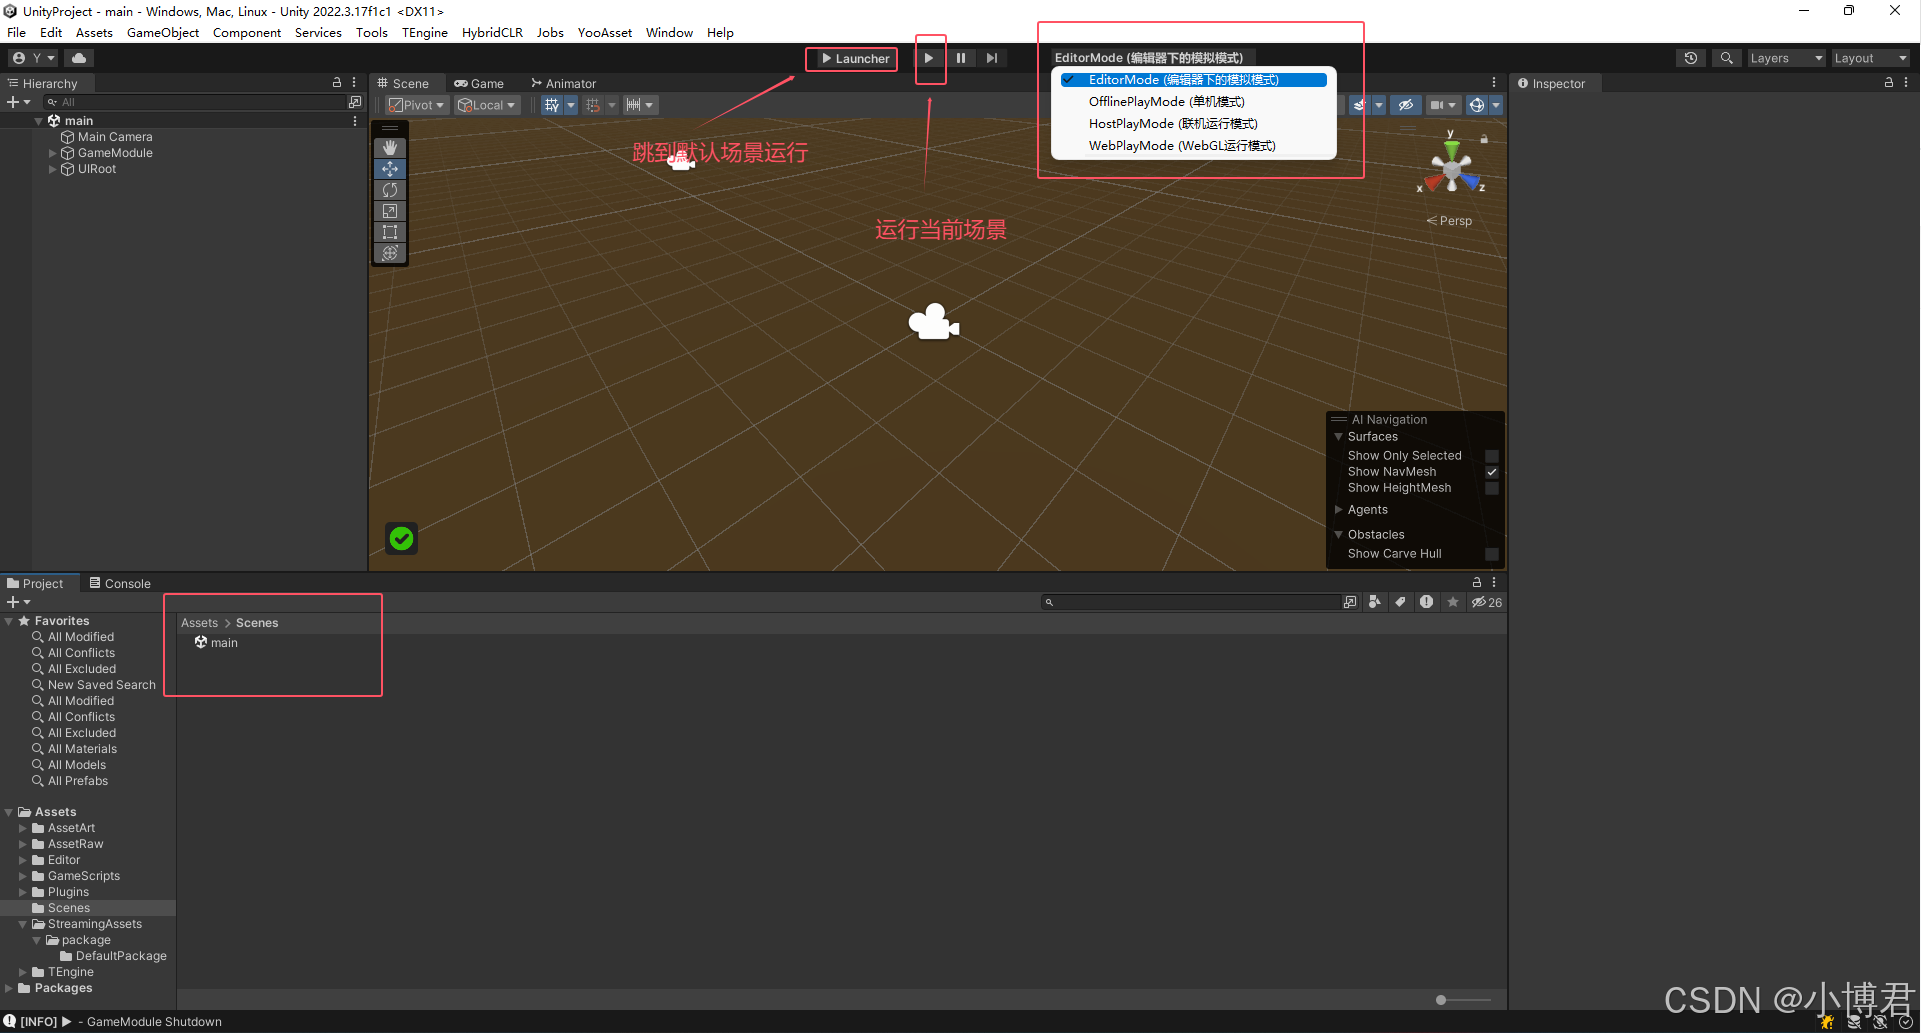Expand the Agents section in AI Navigation
Image resolution: width=1921 pixels, height=1033 pixels.
click(x=1340, y=509)
